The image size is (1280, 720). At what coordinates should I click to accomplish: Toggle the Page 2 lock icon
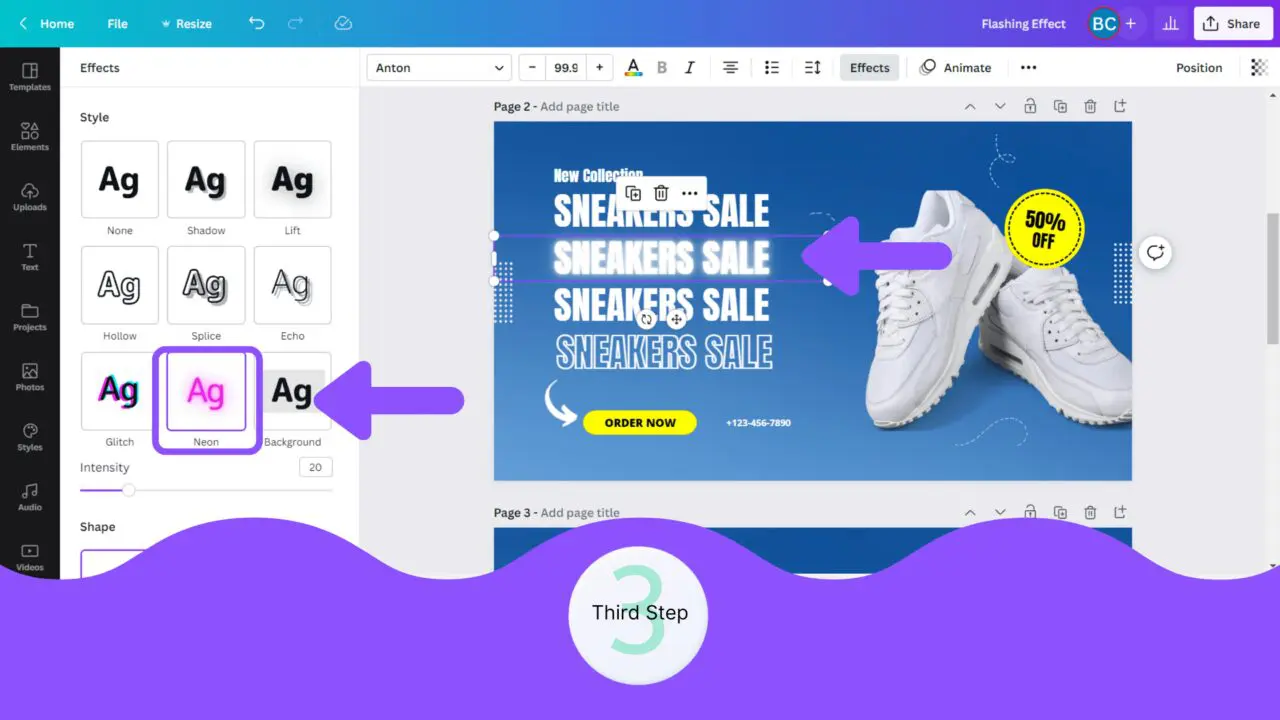tap(1029, 106)
